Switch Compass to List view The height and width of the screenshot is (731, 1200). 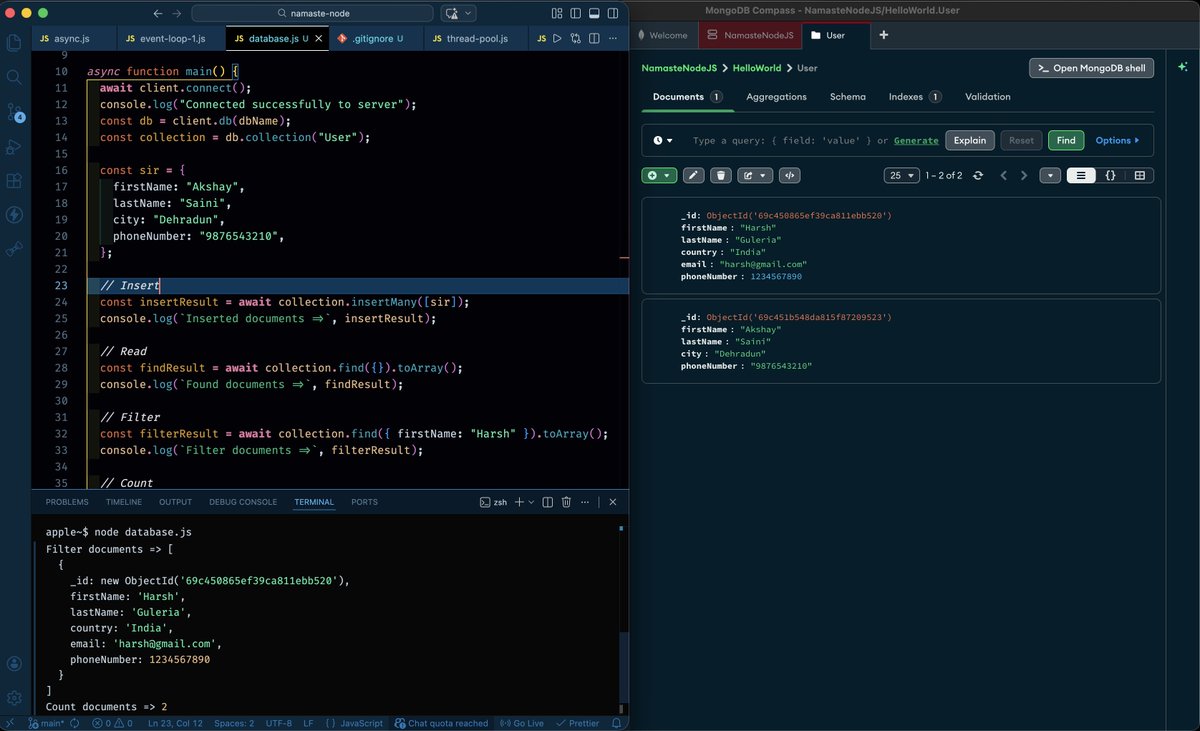(x=1081, y=175)
